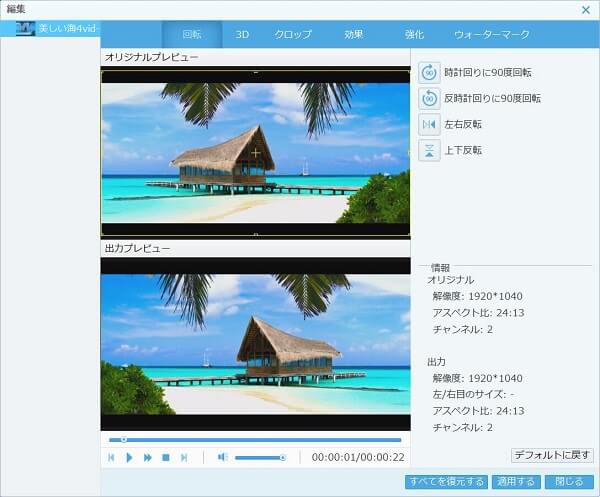This screenshot has width=600, height=497.
Task: Open the クロップ (Crop) tab
Action: pos(293,34)
